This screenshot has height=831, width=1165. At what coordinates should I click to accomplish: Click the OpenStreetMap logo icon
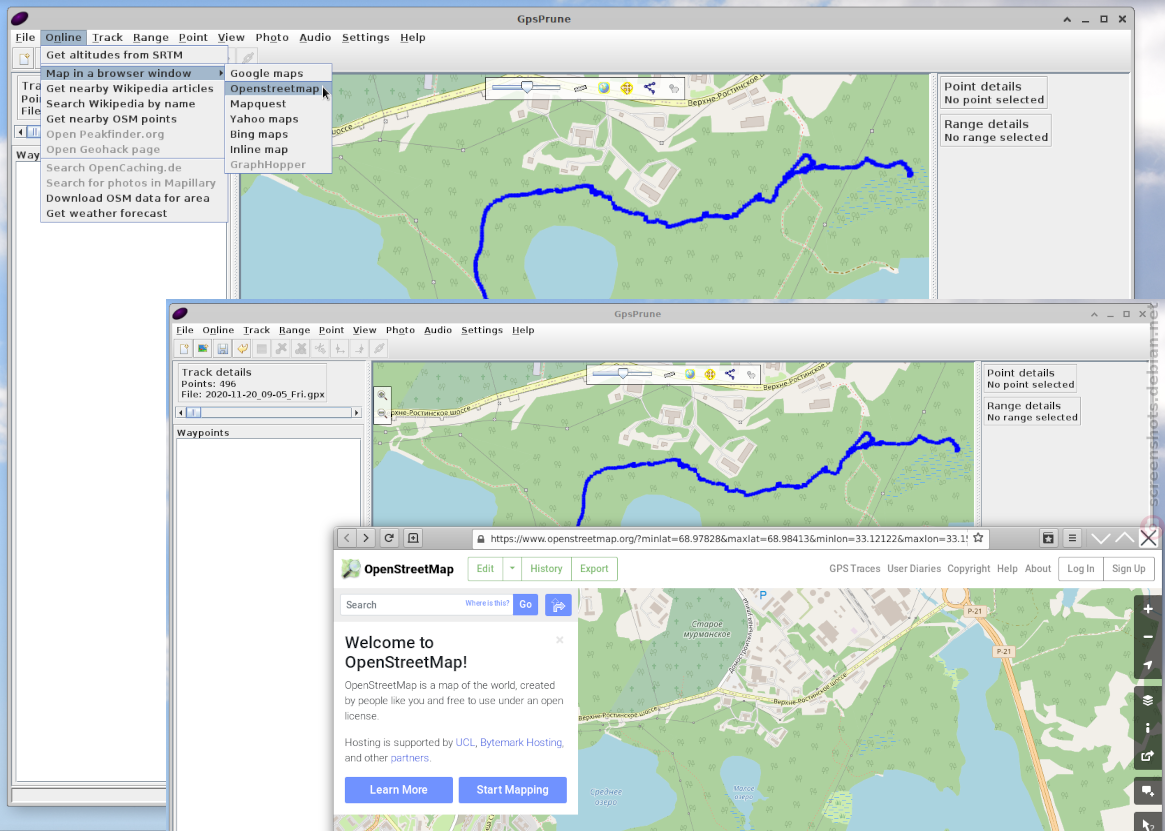click(351, 569)
